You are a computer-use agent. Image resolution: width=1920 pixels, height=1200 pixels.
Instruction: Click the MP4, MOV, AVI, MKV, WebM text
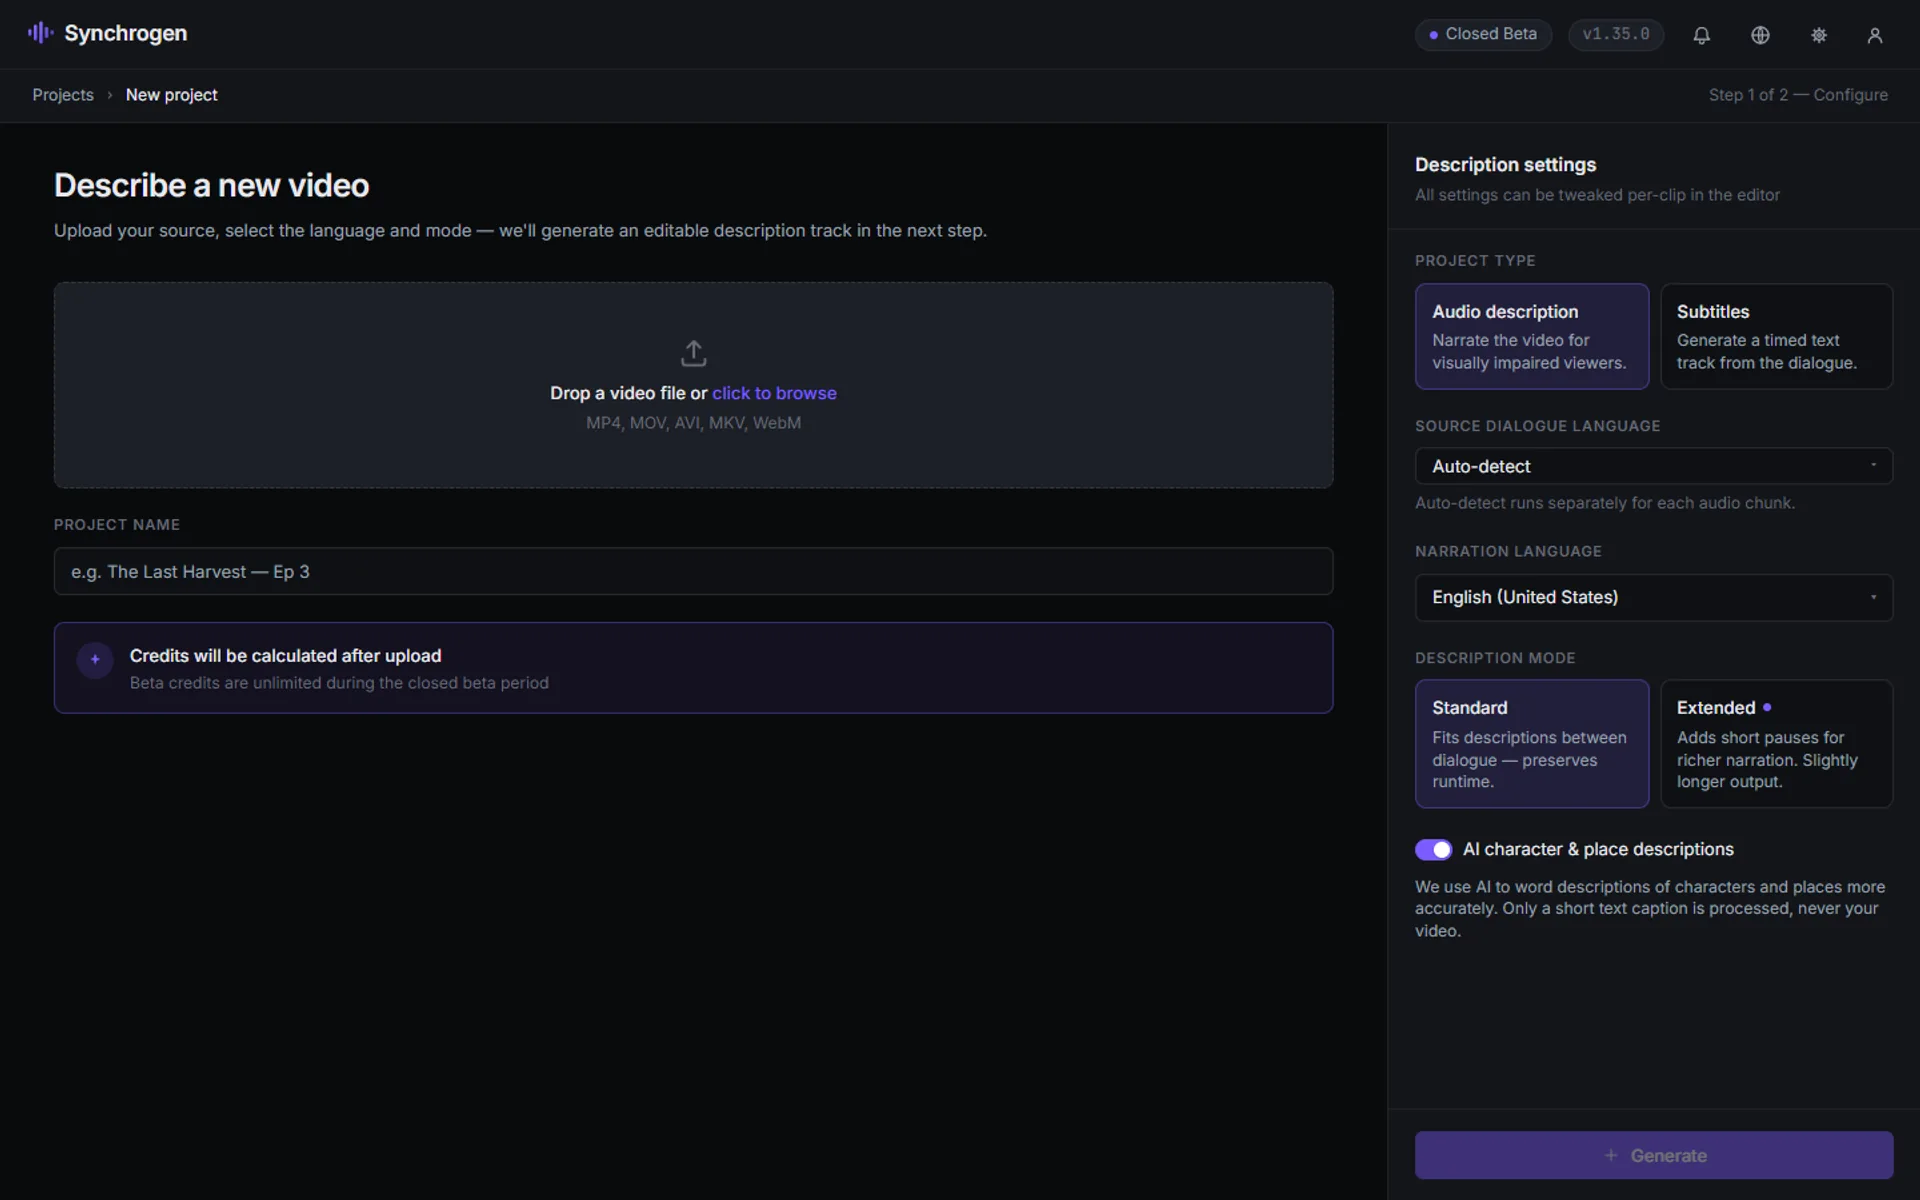click(693, 423)
